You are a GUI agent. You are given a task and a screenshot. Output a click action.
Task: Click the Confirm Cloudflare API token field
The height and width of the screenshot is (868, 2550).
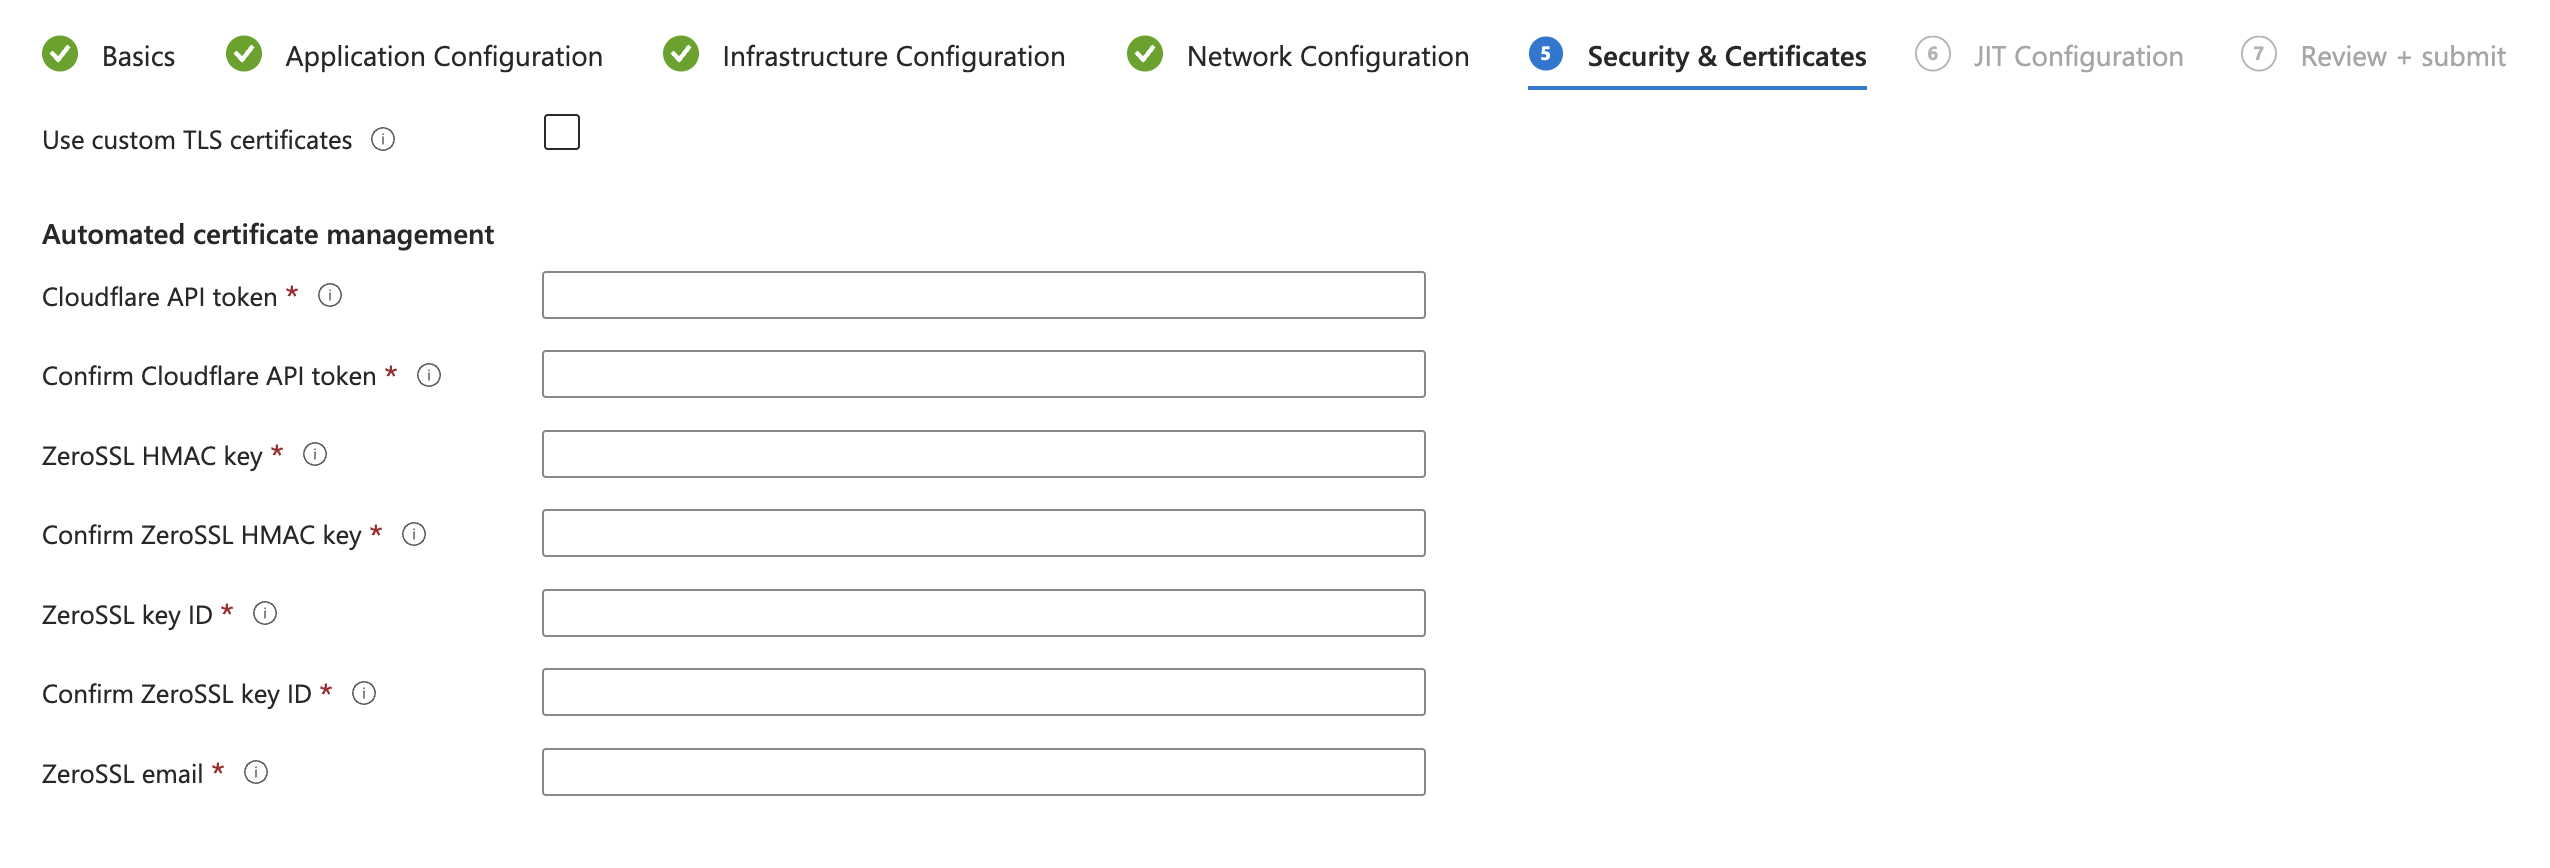pos(983,374)
